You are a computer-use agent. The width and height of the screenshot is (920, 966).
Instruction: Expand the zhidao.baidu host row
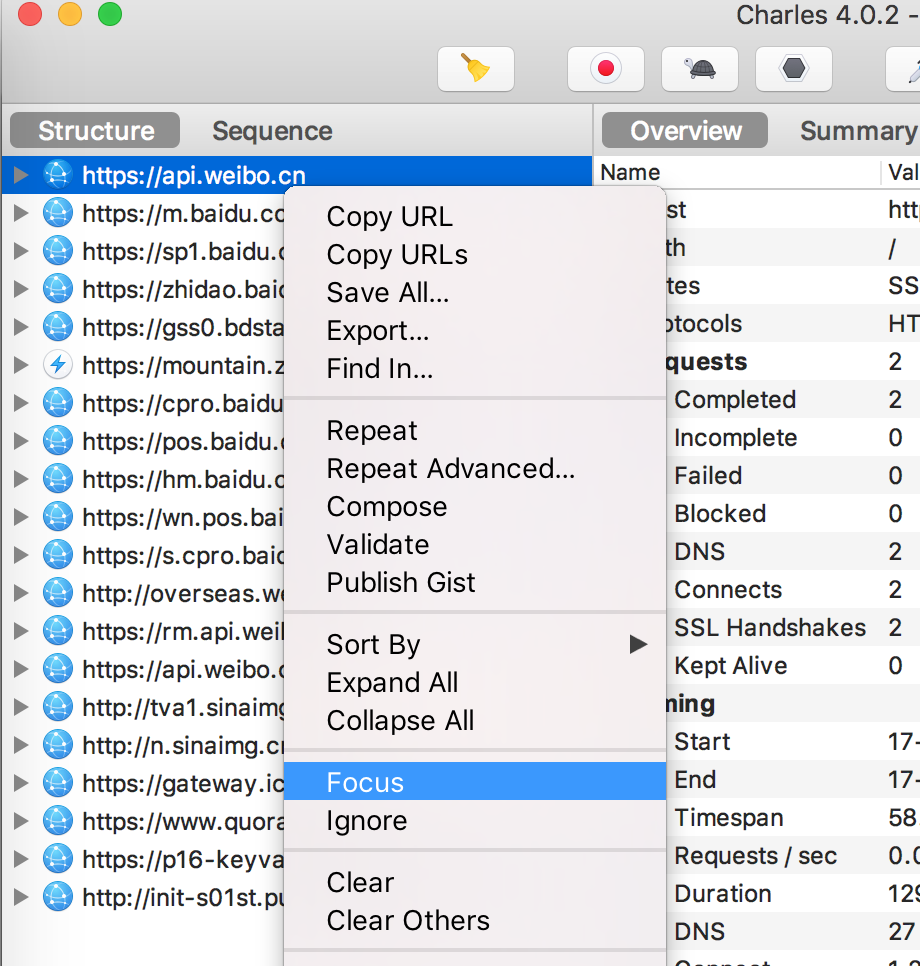tap(21, 289)
